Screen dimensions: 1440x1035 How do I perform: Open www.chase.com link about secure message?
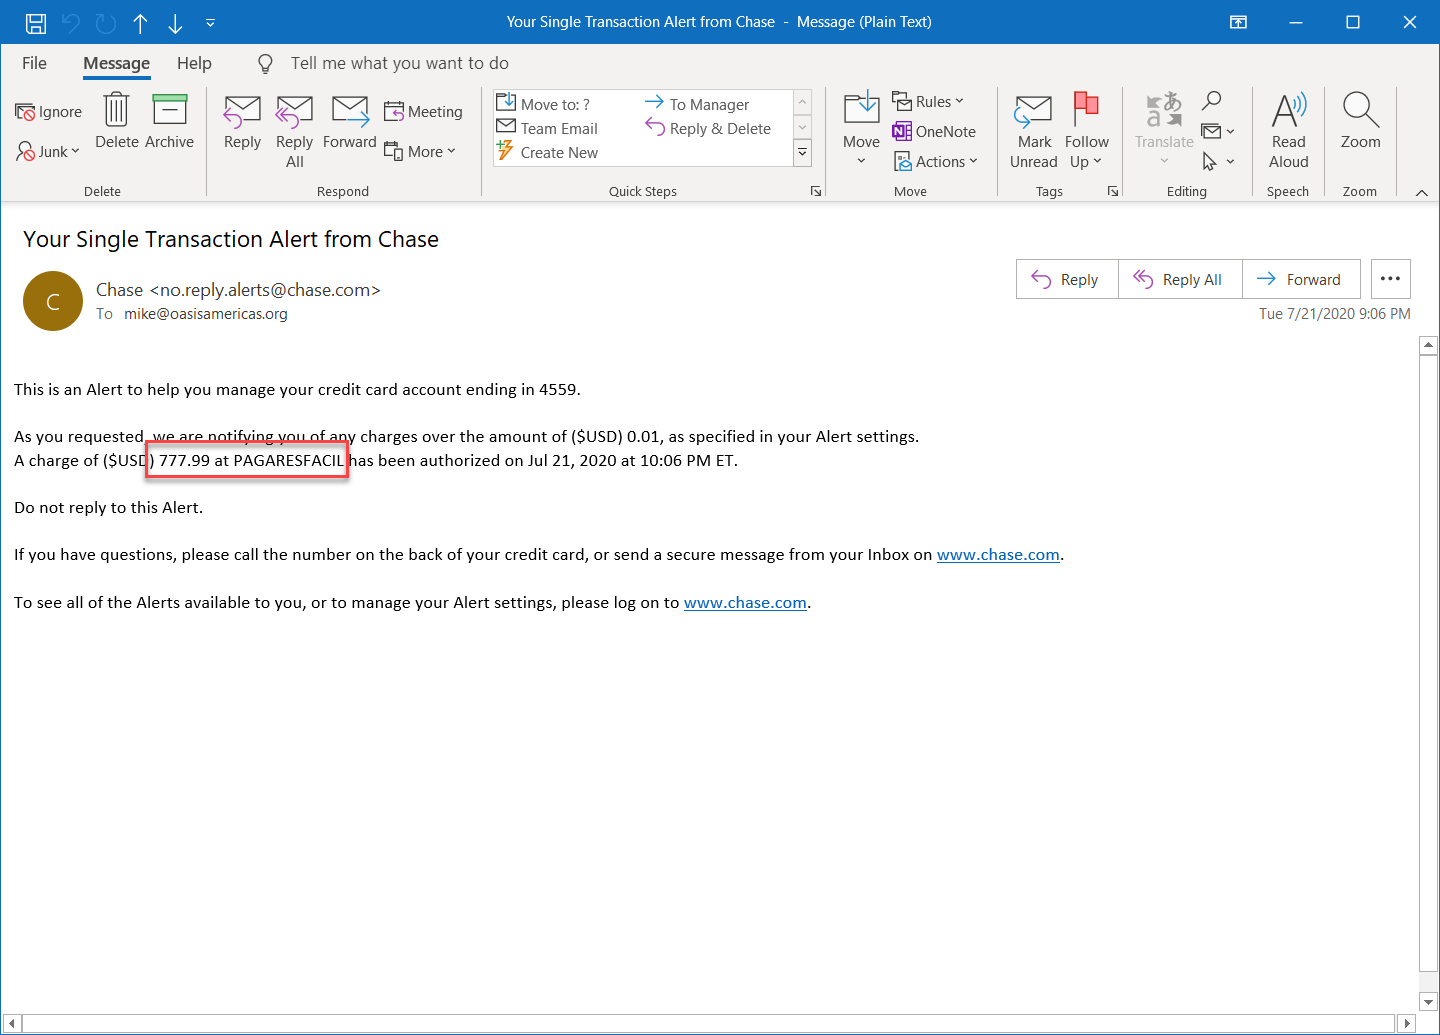point(998,555)
